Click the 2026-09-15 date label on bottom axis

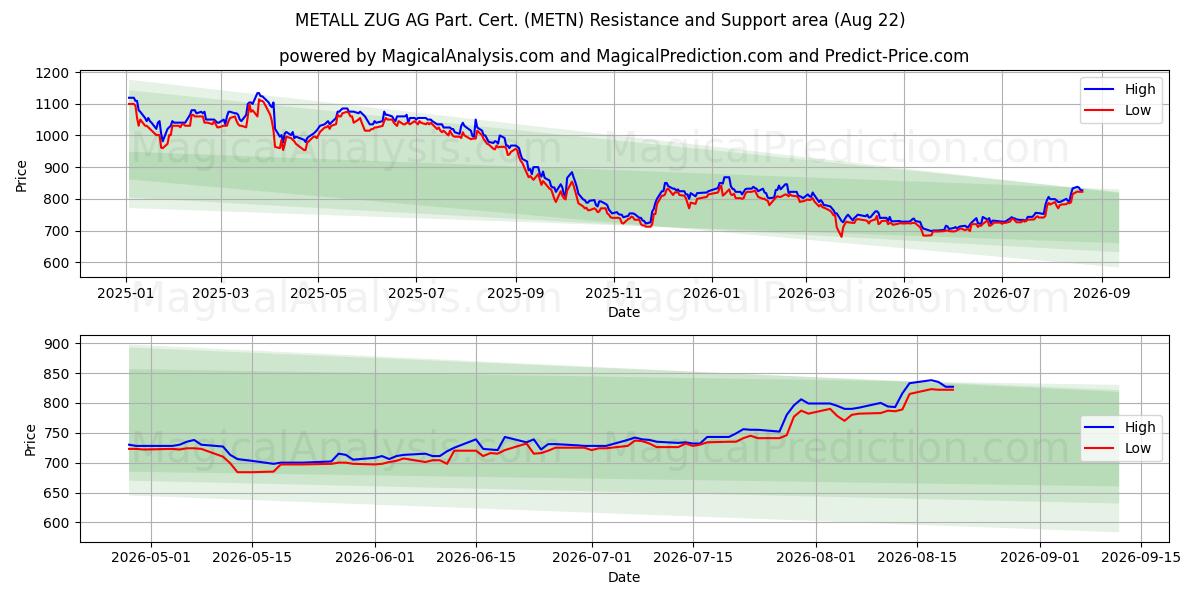1139,560
